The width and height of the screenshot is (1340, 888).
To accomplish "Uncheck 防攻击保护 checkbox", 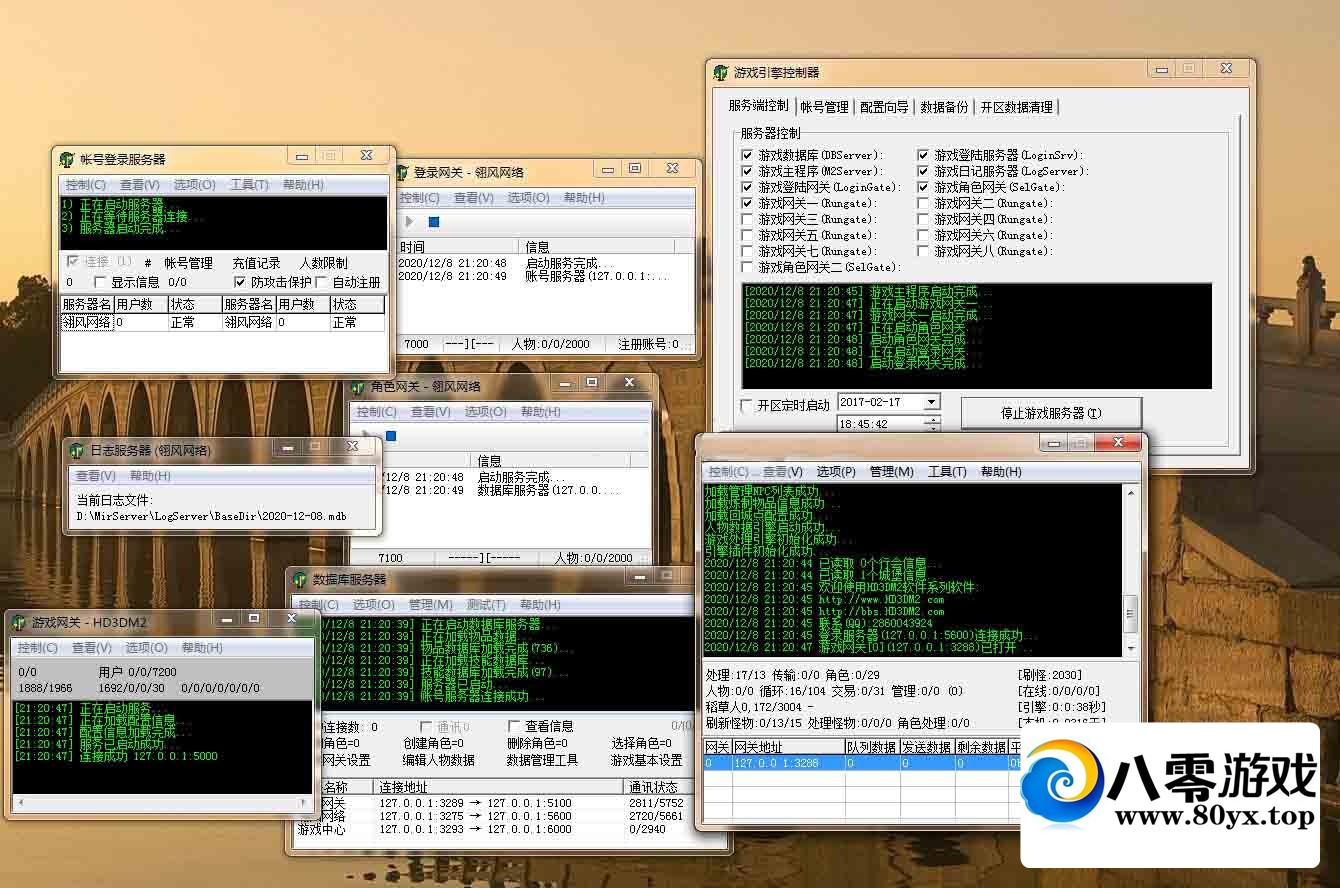I will tap(239, 283).
